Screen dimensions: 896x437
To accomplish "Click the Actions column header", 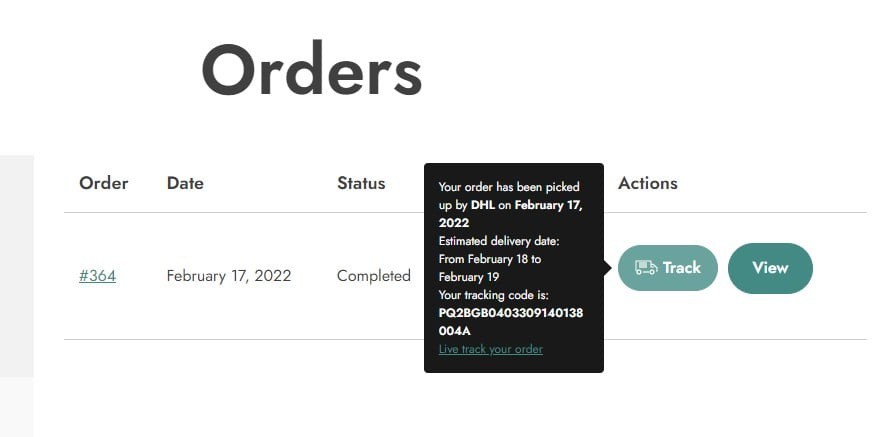I will (x=648, y=183).
